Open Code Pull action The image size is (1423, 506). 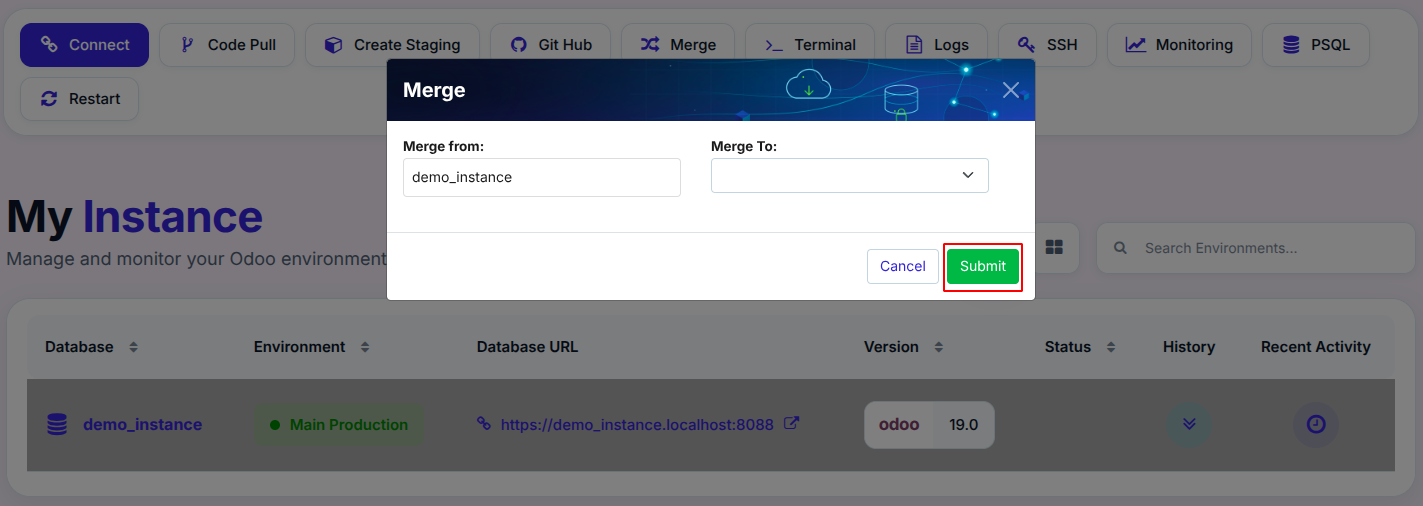coord(228,45)
